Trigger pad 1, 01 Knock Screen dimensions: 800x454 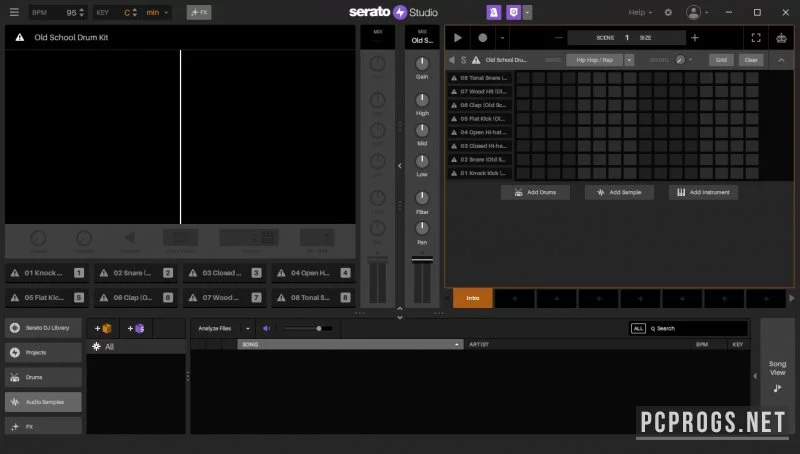click(x=47, y=273)
